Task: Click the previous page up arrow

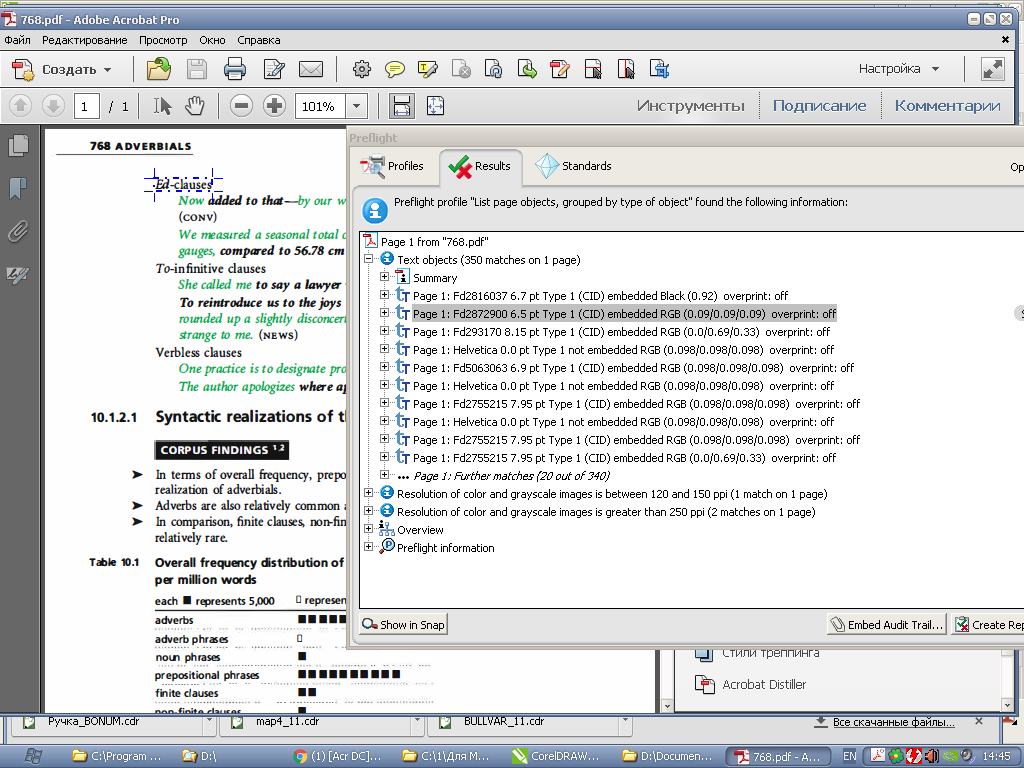Action: pyautogui.click(x=20, y=105)
